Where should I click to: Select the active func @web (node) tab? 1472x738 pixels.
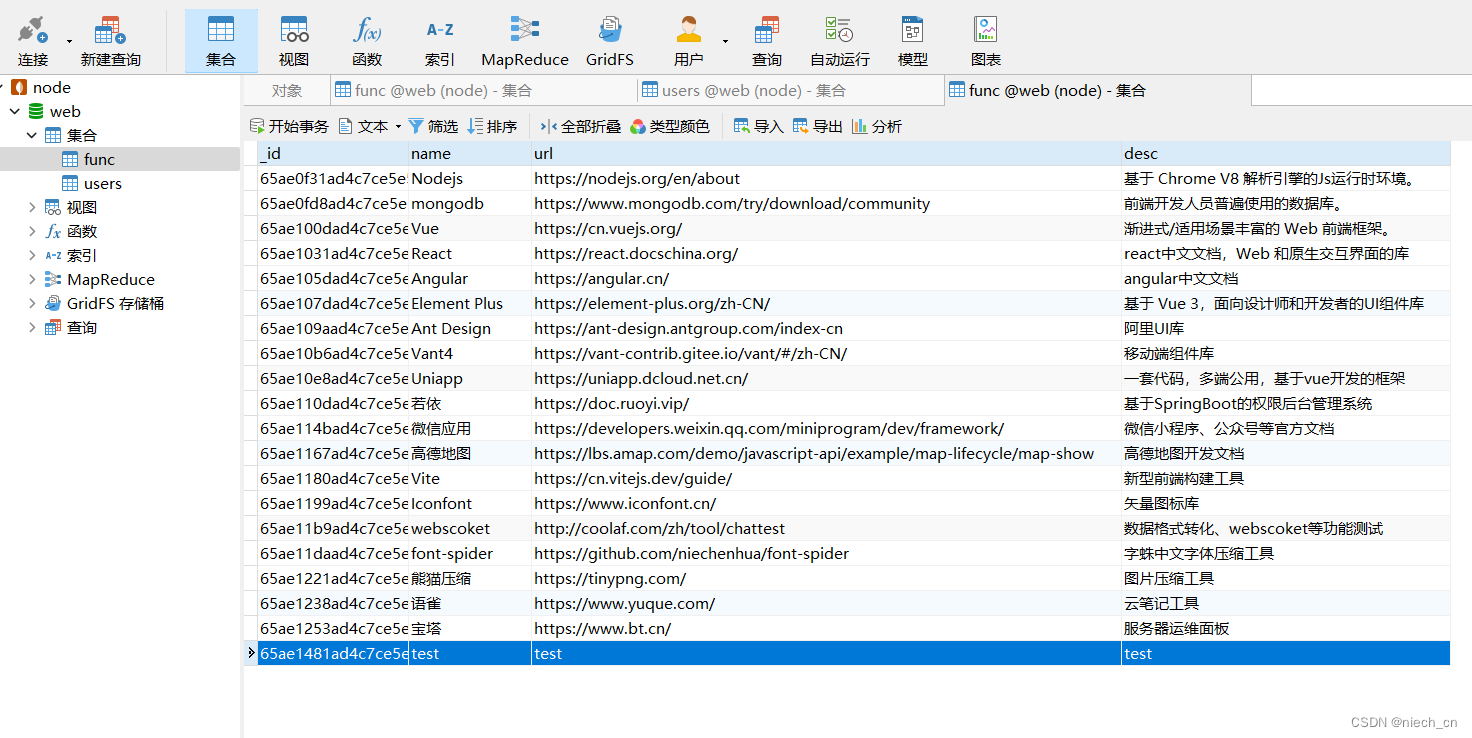pyautogui.click(x=1098, y=90)
